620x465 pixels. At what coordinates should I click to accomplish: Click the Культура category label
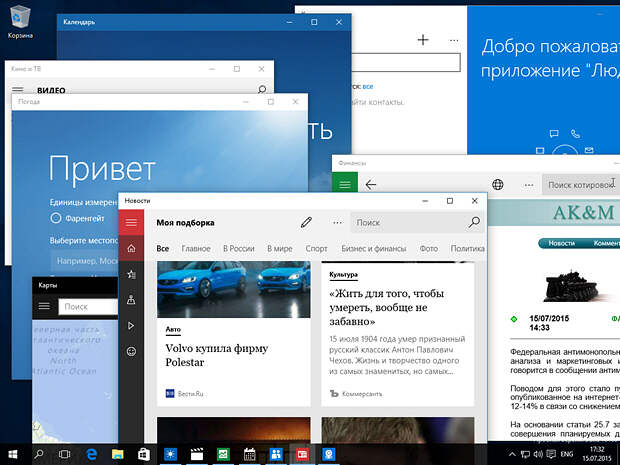coord(343,274)
